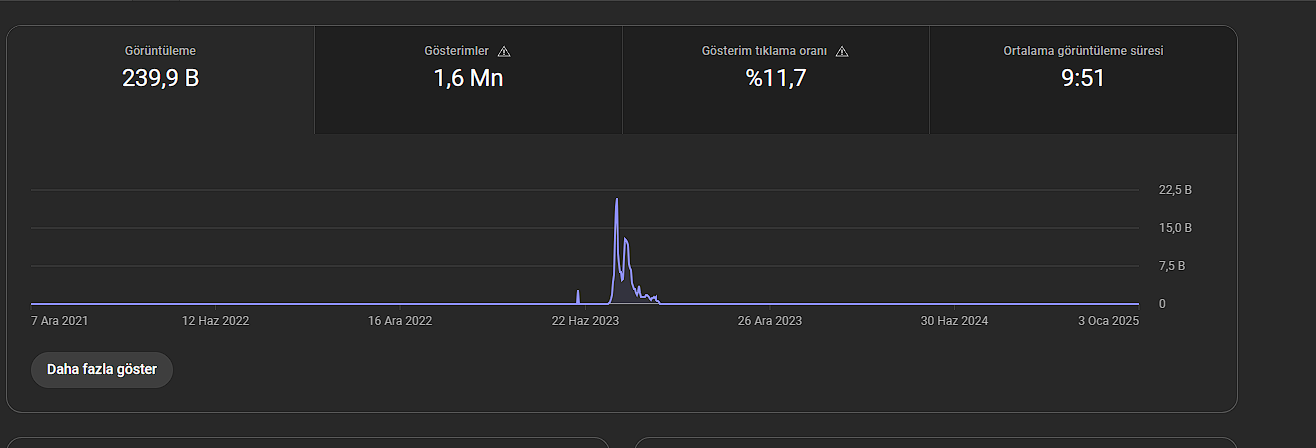
Task: Click the tallest peak in the chart
Action: click(x=617, y=200)
